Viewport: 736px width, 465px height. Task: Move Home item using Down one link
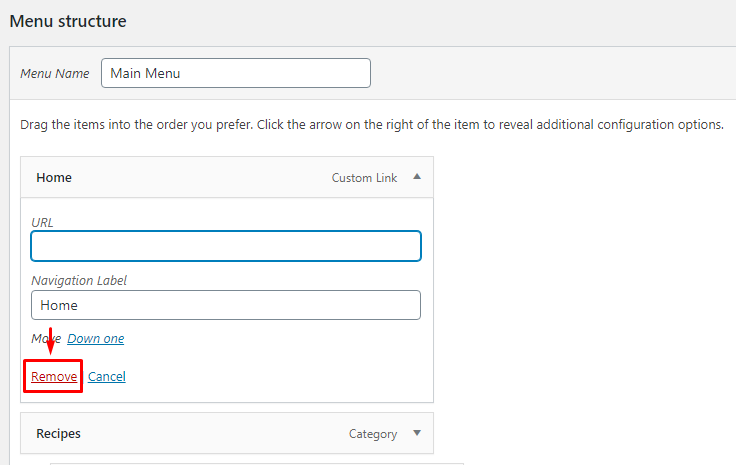pos(96,339)
